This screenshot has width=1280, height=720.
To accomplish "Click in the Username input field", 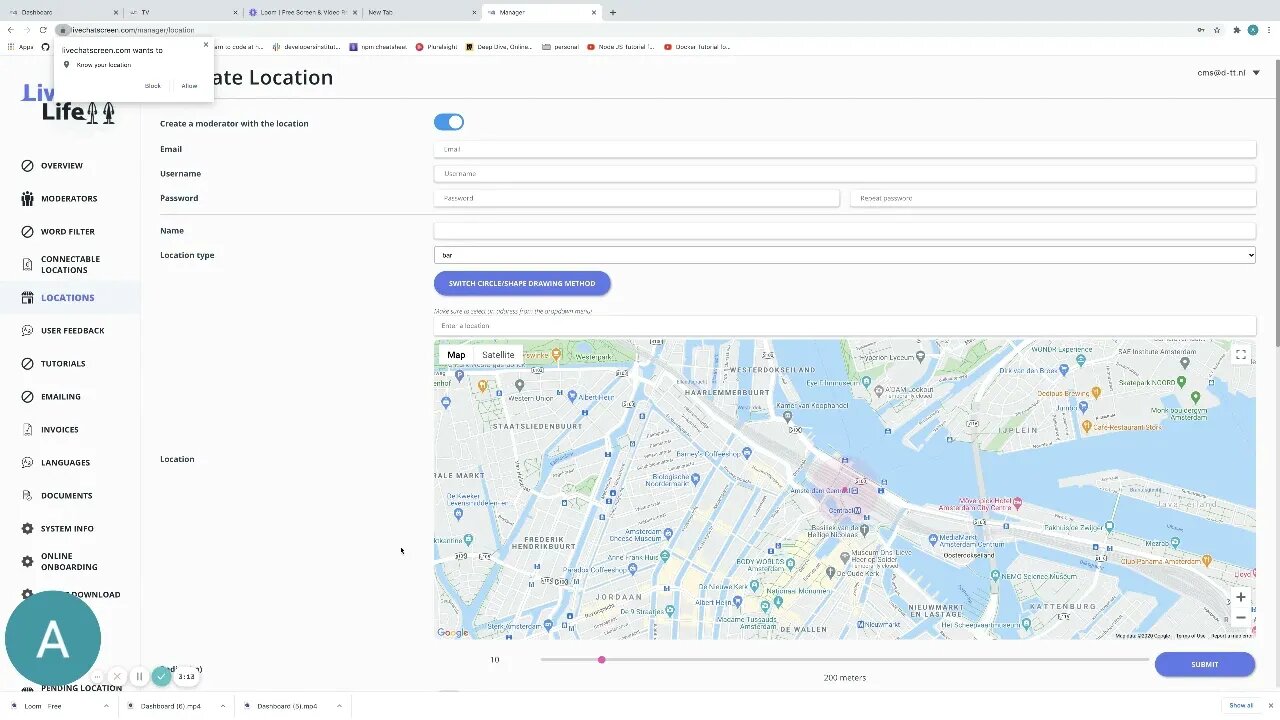I will point(844,174).
